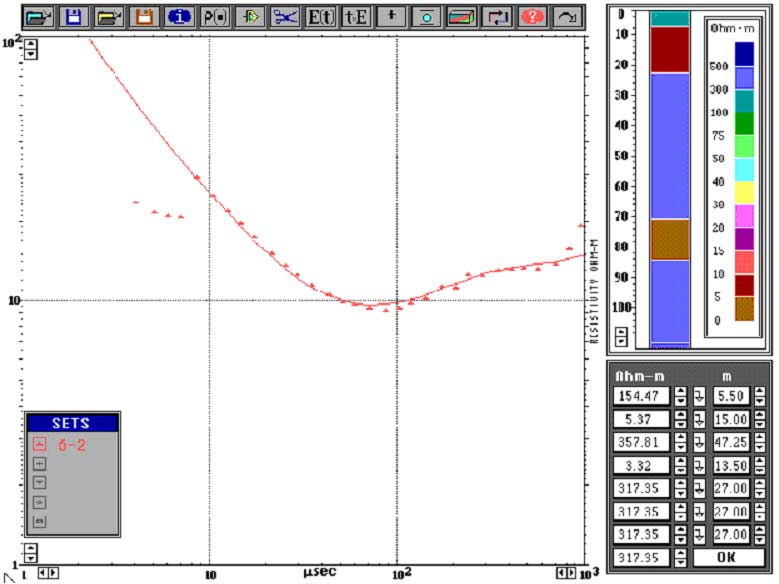The image size is (779, 584).
Task: Select the scissors cut tool
Action: (x=285, y=16)
